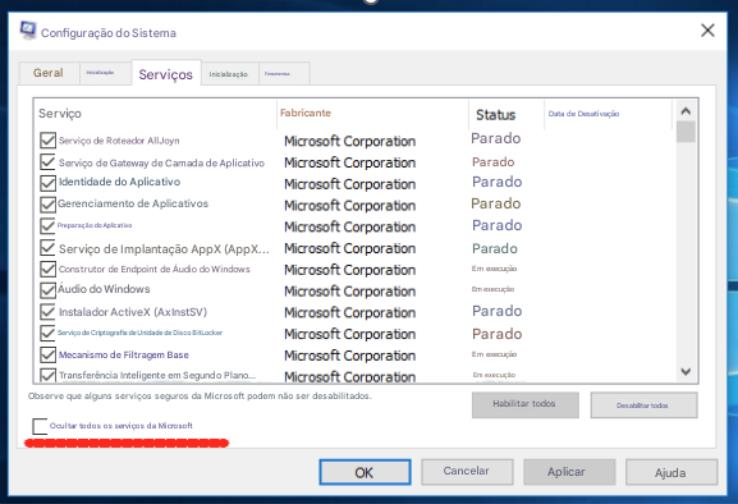
Task: Click the Configuração do Sistema window title
Action: (108, 33)
